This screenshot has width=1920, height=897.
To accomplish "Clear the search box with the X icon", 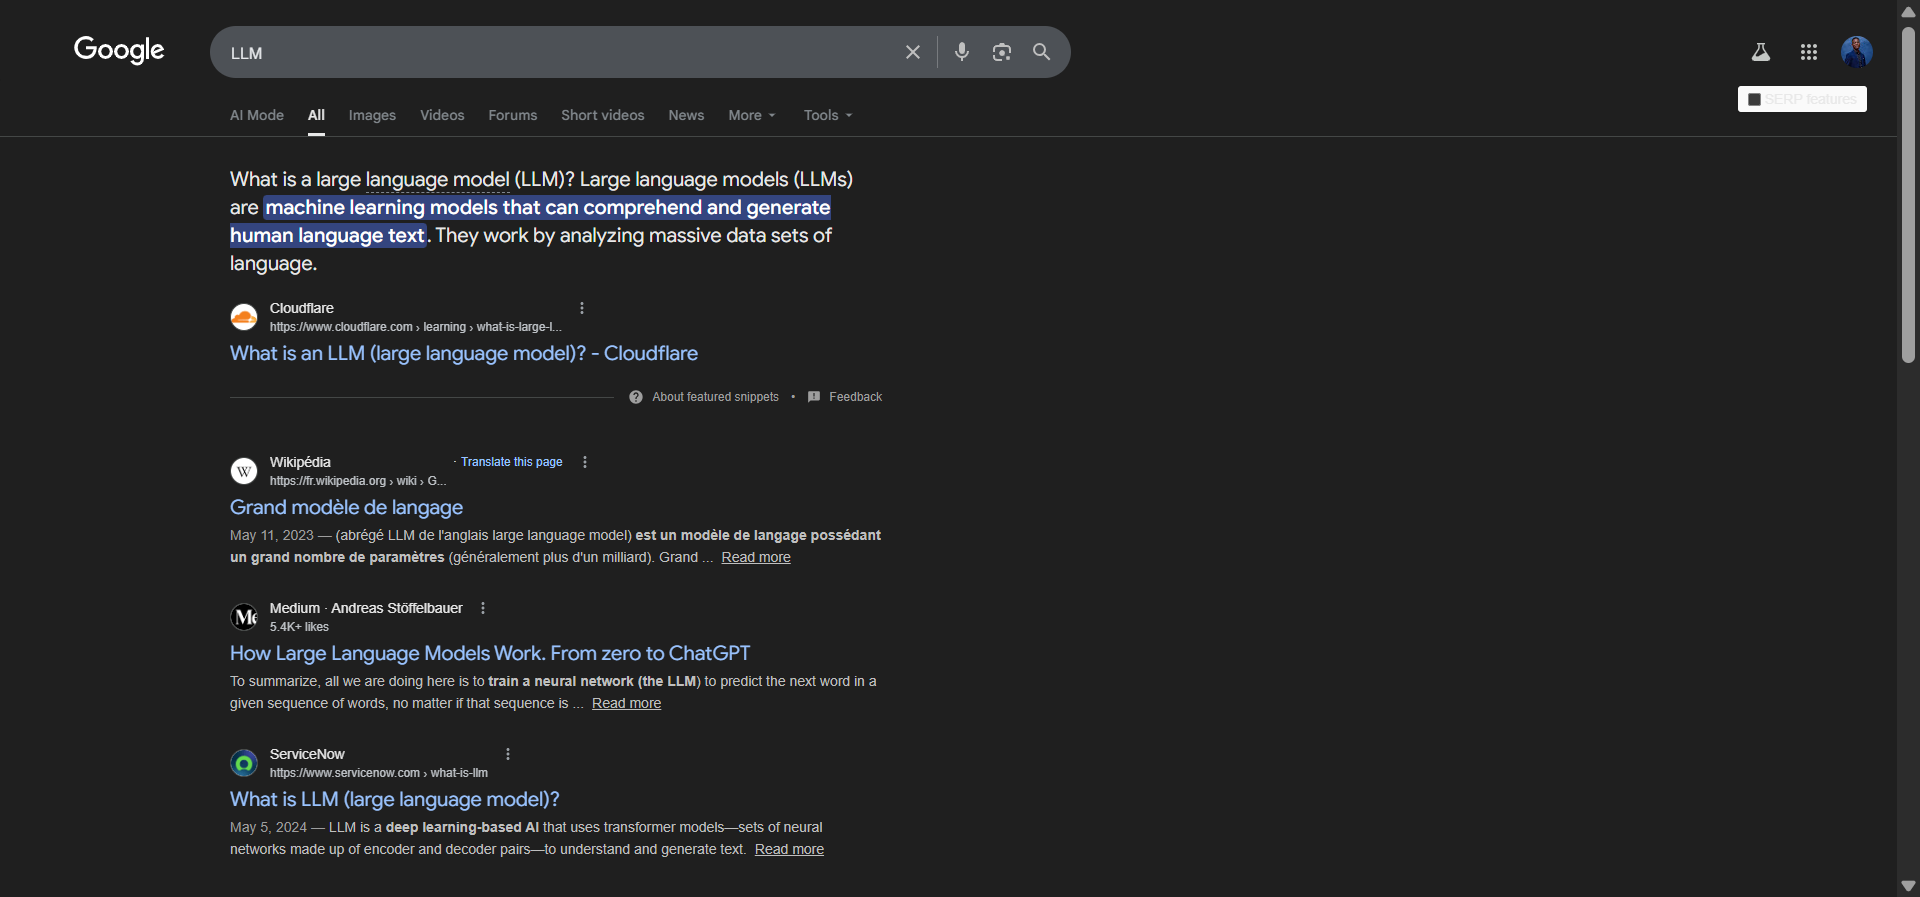I will click(x=913, y=52).
